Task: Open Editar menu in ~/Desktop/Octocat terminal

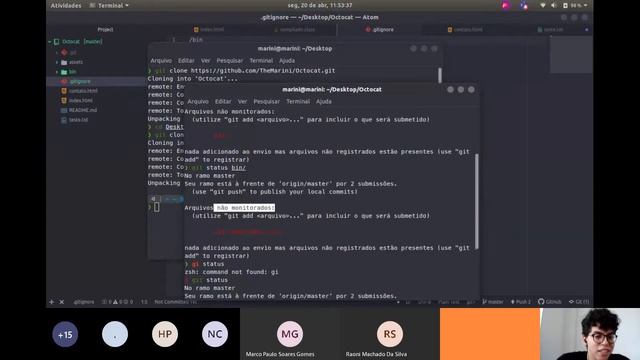Action: pyautogui.click(x=223, y=101)
